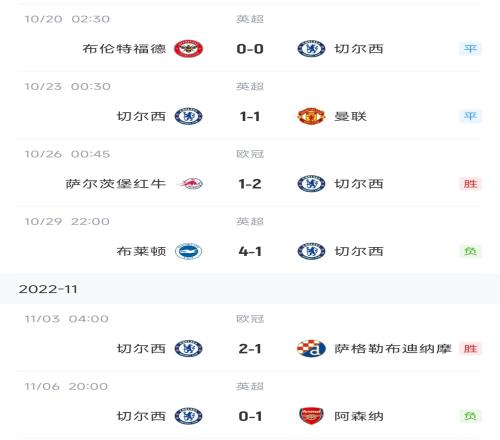Image resolution: width=500 pixels, height=440 pixels.
Task: Open the 1-2 Salzburg vs Chelsea score
Action: point(250,184)
